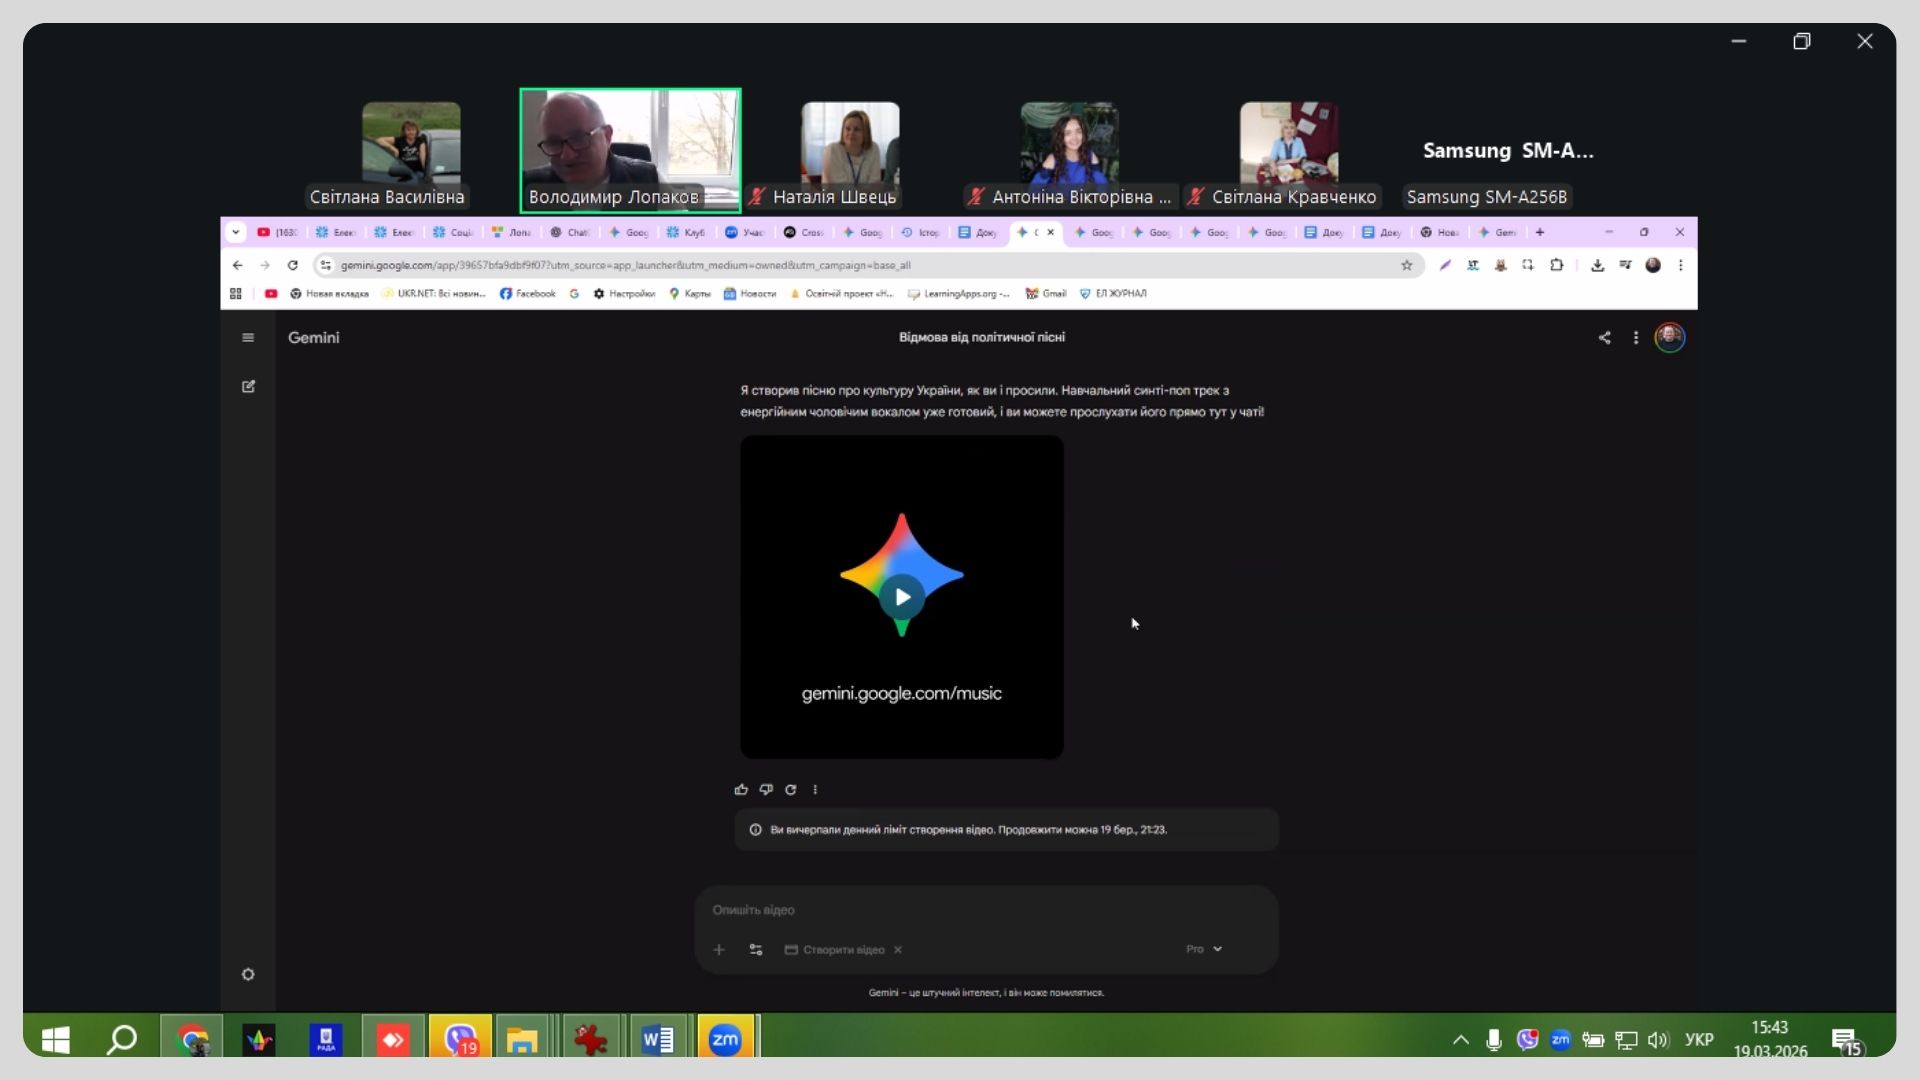Start a new chat with edit icon

coord(248,387)
